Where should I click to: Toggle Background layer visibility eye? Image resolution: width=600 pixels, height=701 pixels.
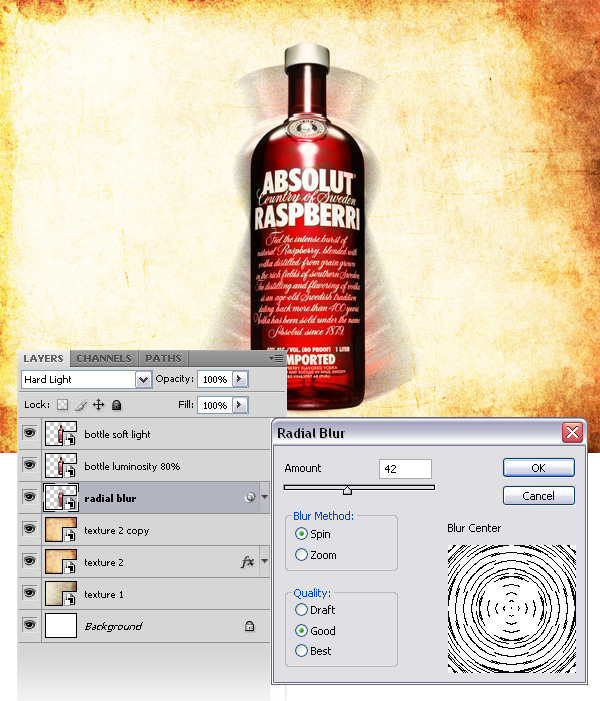(x=30, y=625)
